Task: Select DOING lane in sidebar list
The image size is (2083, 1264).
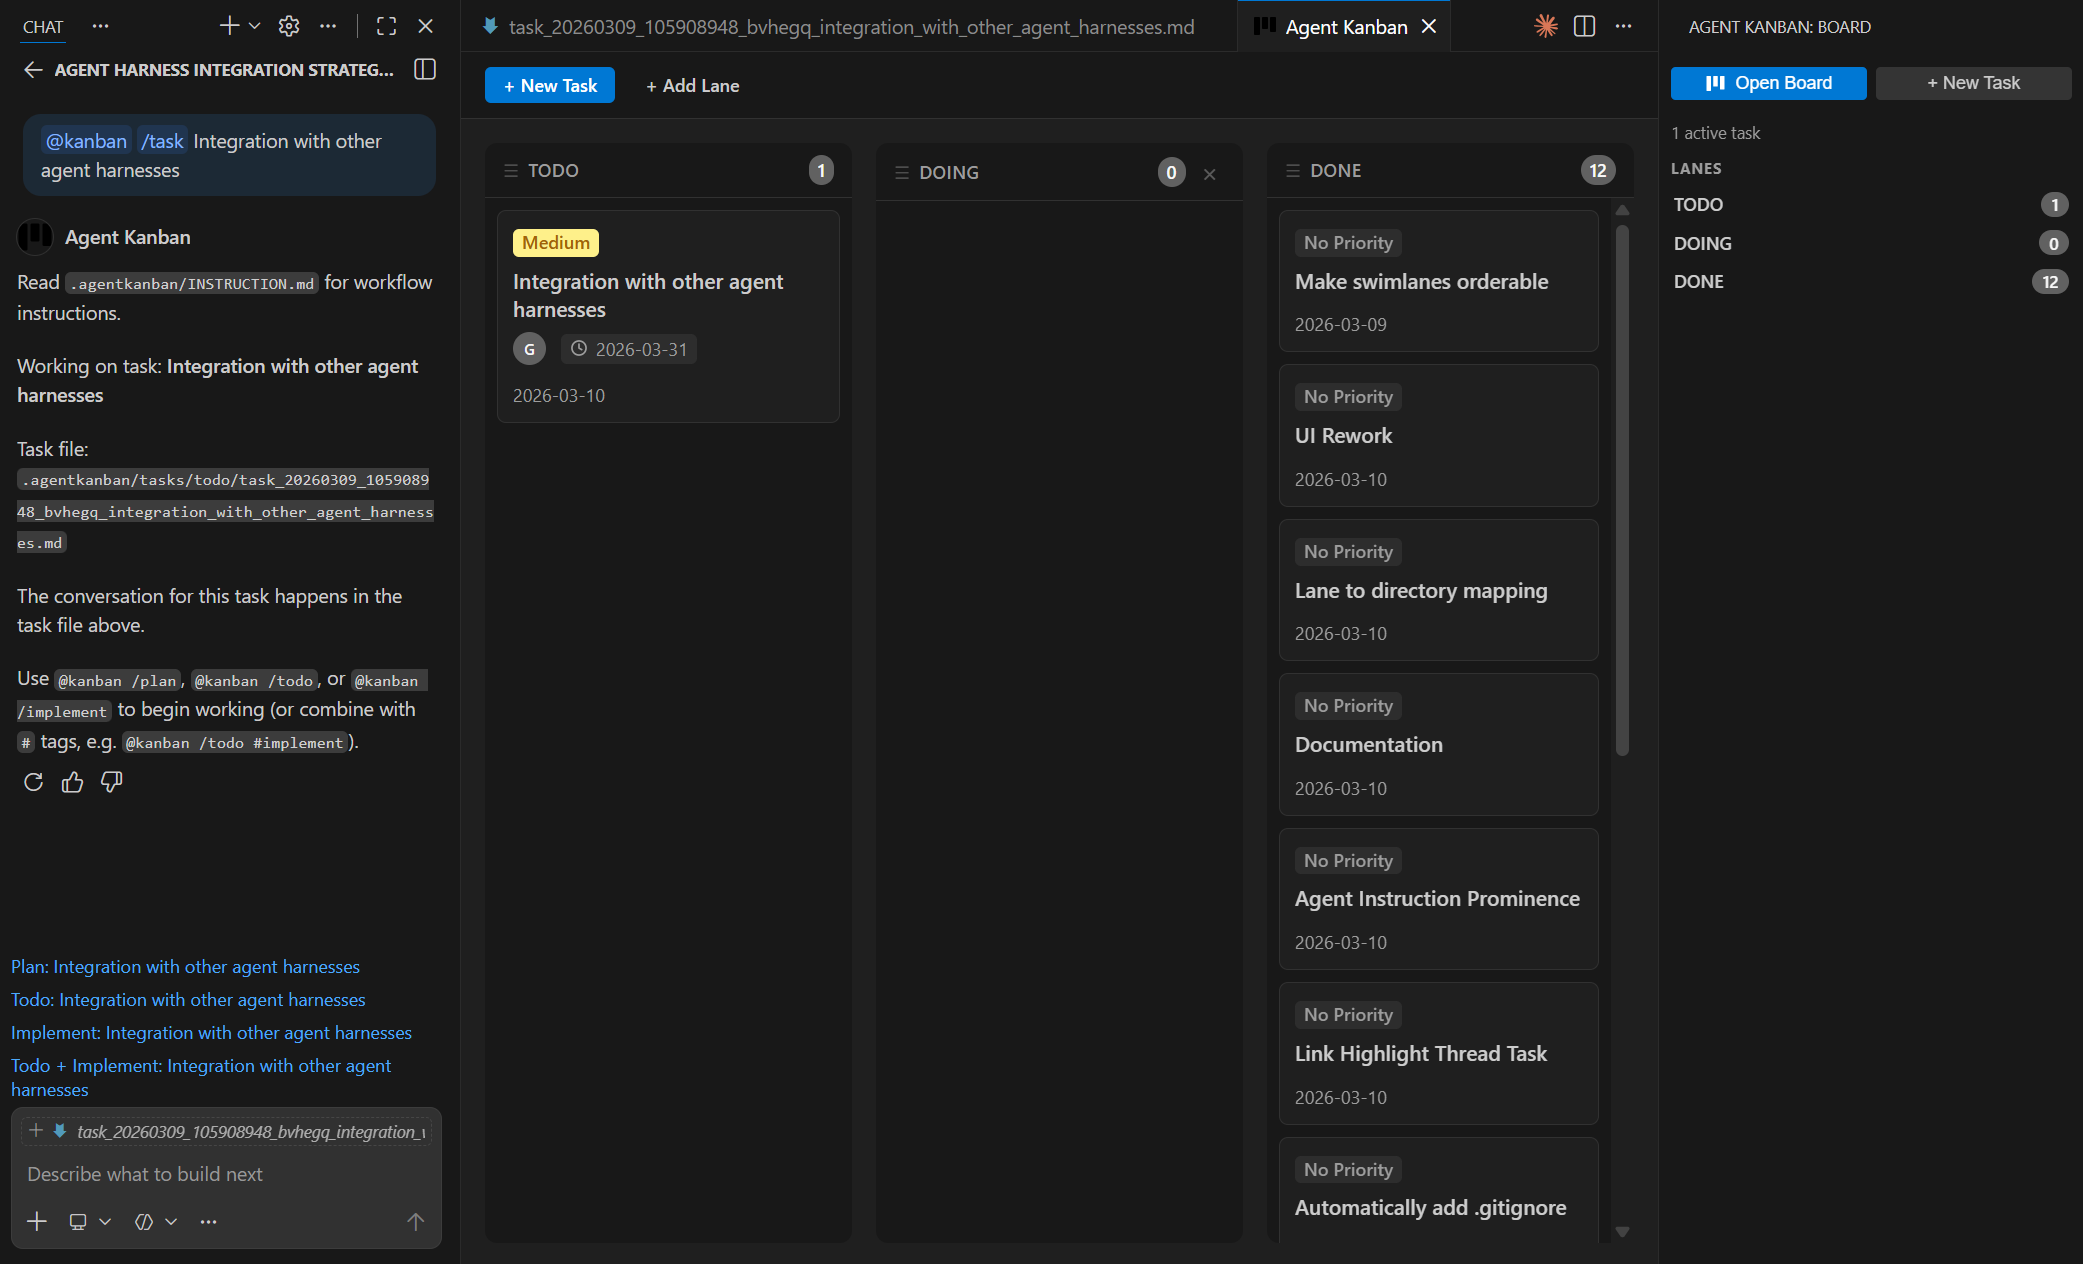Action: 1870,243
